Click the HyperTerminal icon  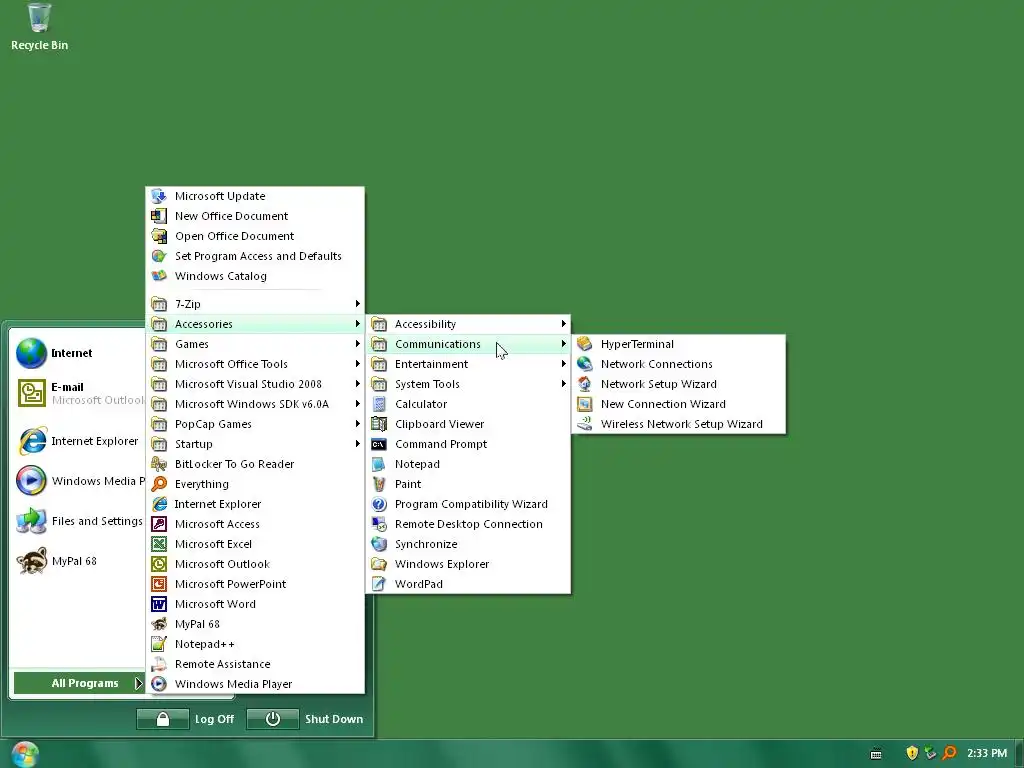point(584,344)
